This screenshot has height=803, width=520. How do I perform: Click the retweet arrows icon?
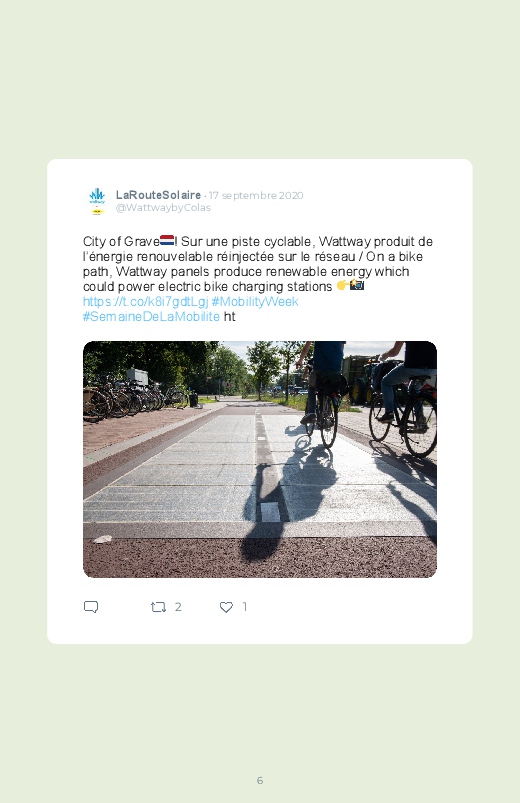[158, 607]
